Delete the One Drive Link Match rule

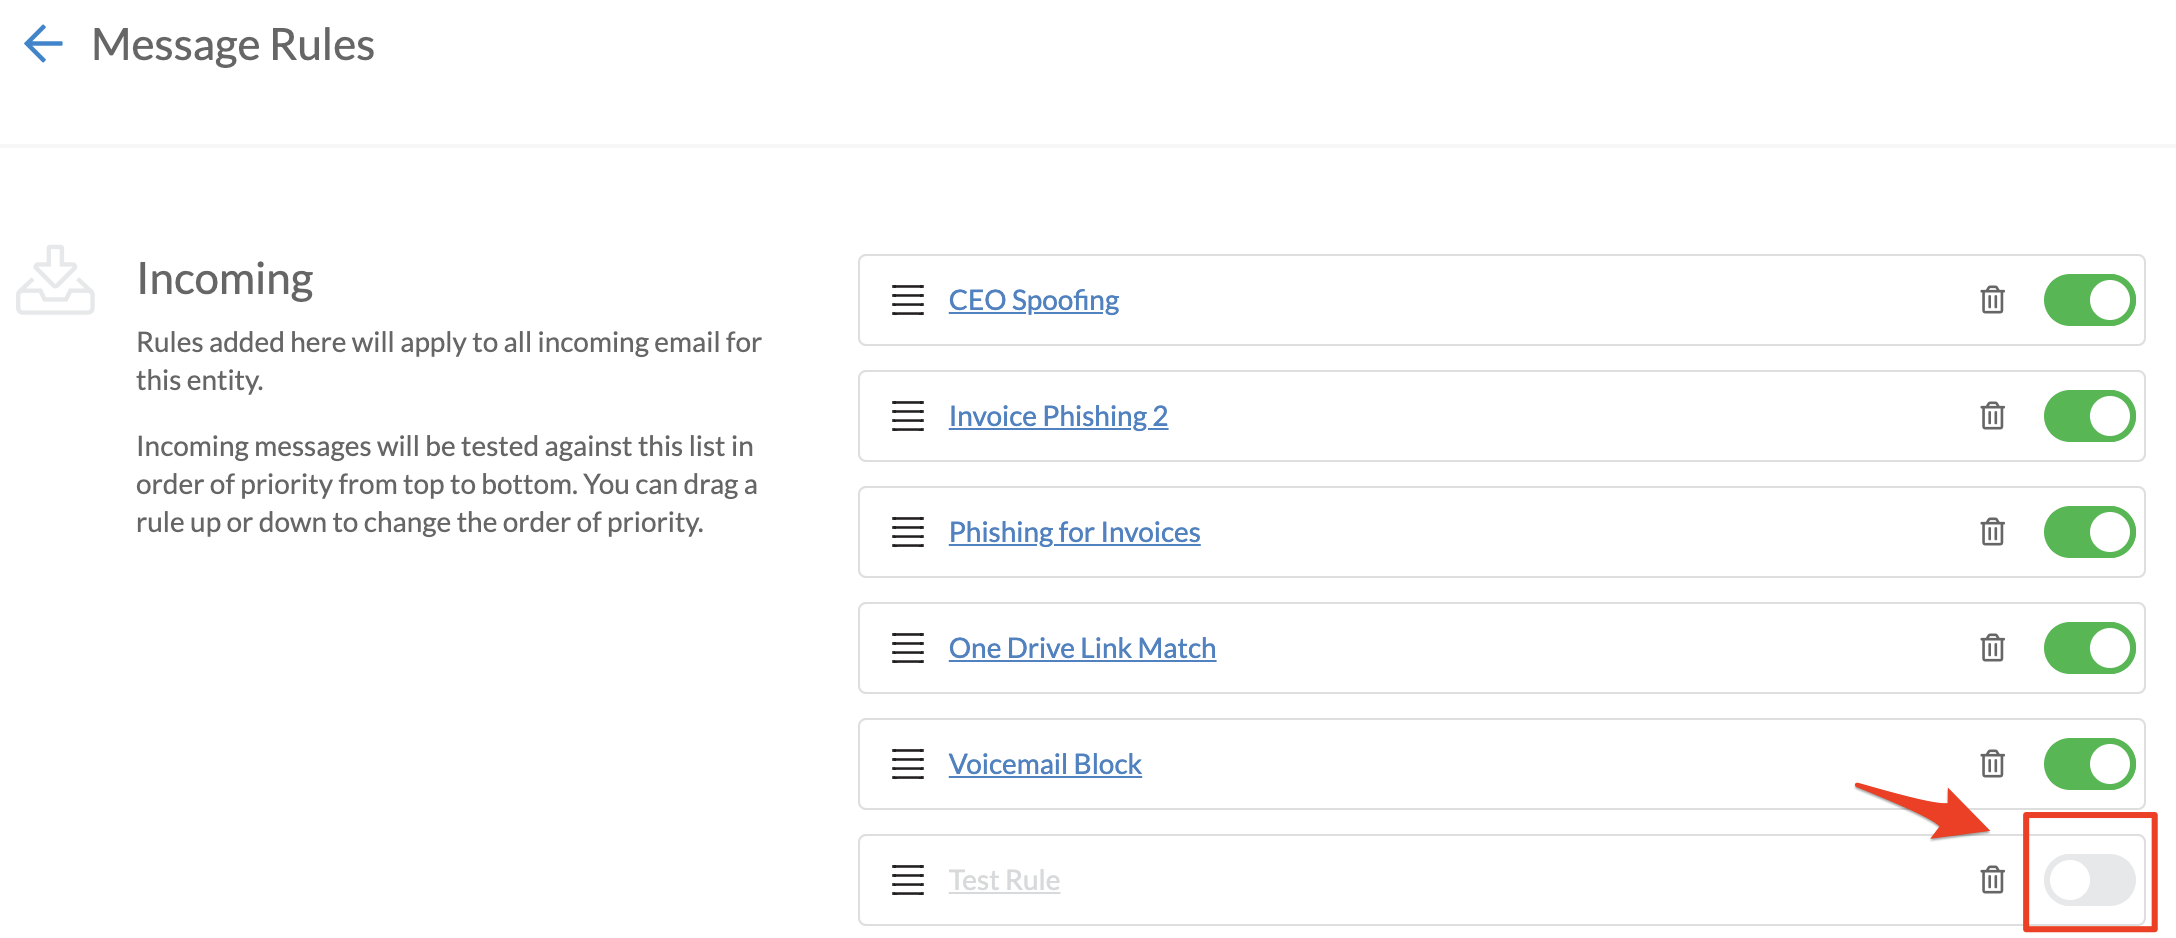1992,648
